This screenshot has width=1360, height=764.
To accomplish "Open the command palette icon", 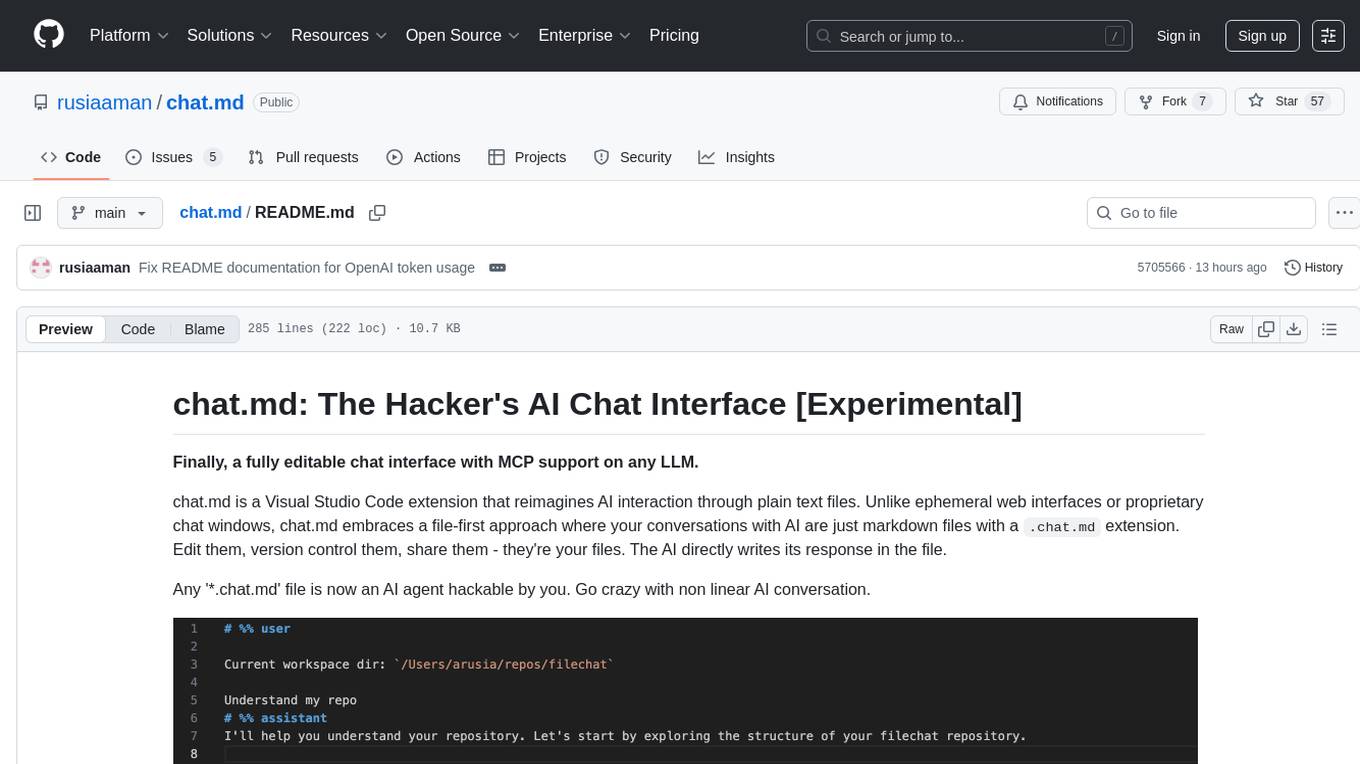I will (x=1328, y=35).
